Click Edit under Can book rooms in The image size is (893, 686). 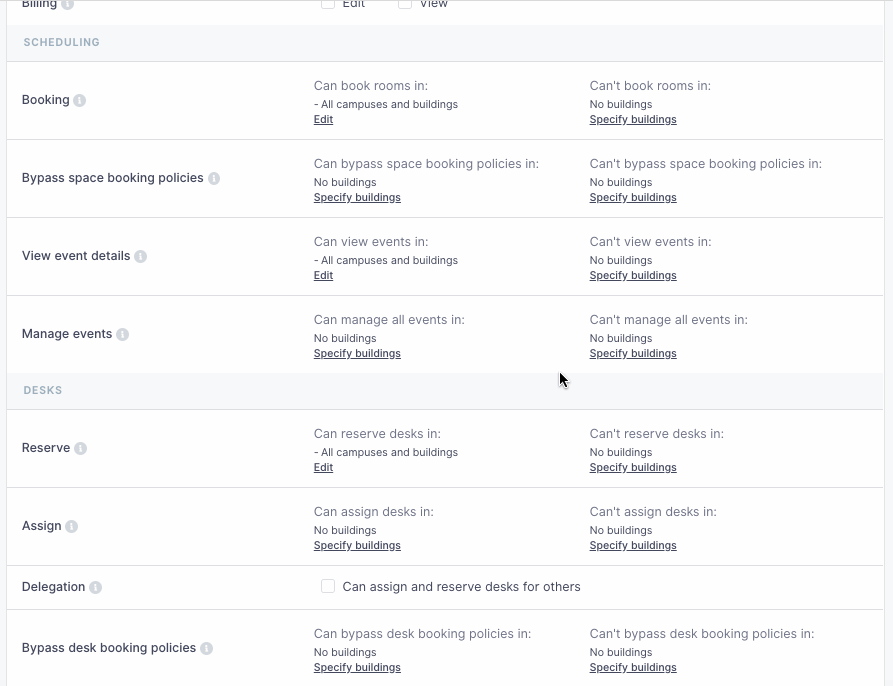pyautogui.click(x=322, y=119)
